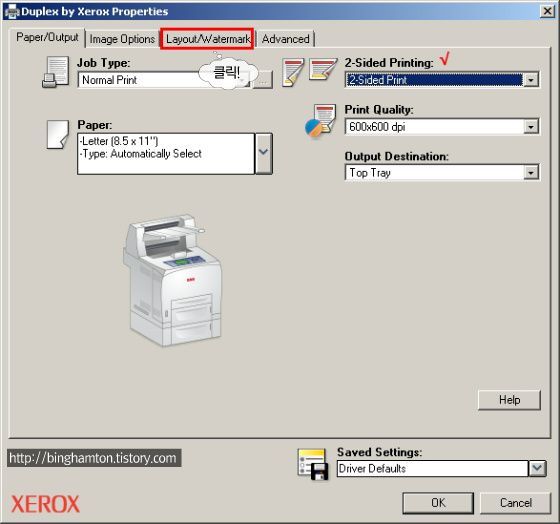Click the Cancel button
Image resolution: width=560 pixels, height=524 pixels.
516,503
